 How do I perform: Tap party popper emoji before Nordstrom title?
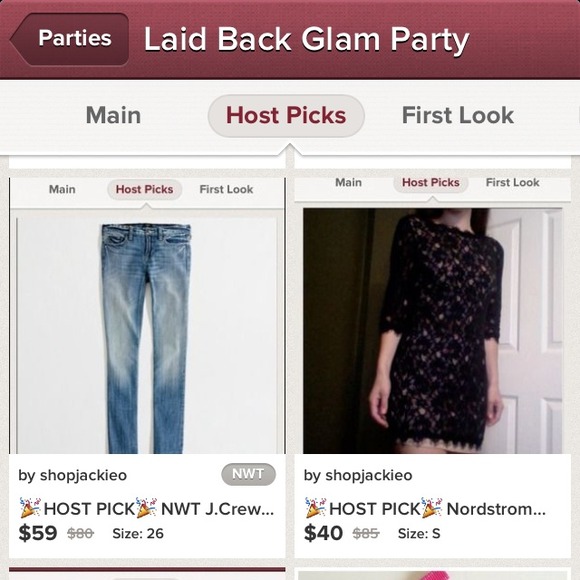click(x=316, y=508)
